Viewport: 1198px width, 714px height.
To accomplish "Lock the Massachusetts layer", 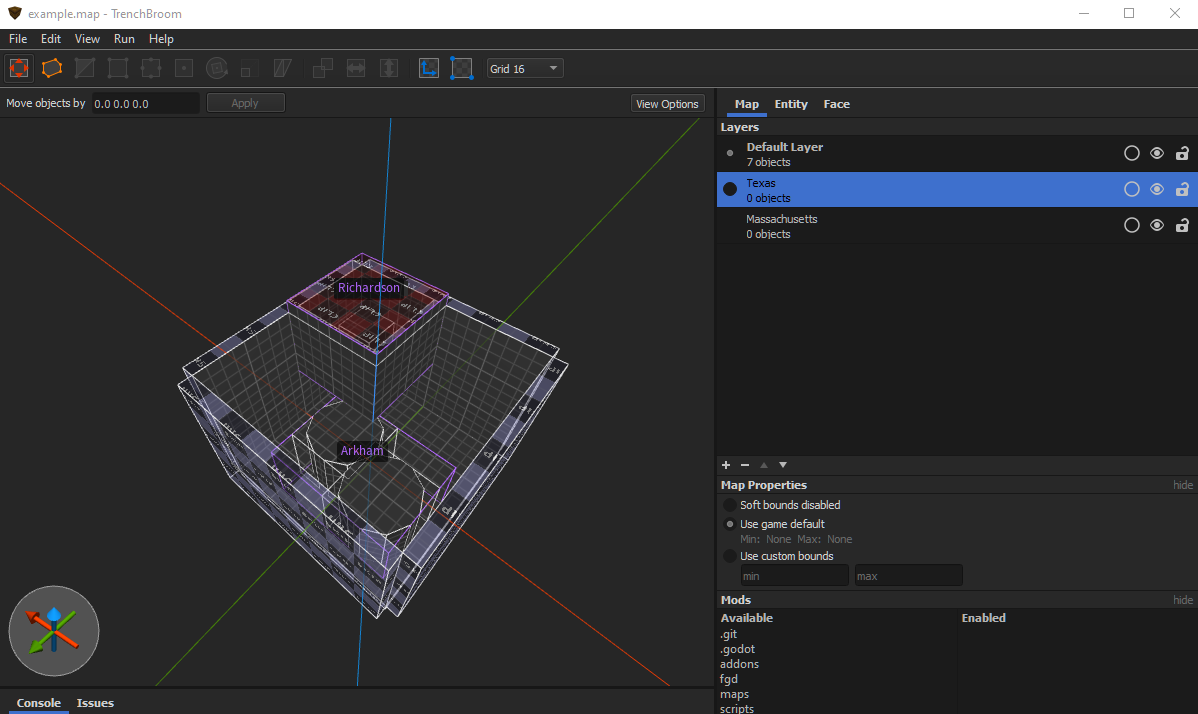I will click(x=1182, y=225).
